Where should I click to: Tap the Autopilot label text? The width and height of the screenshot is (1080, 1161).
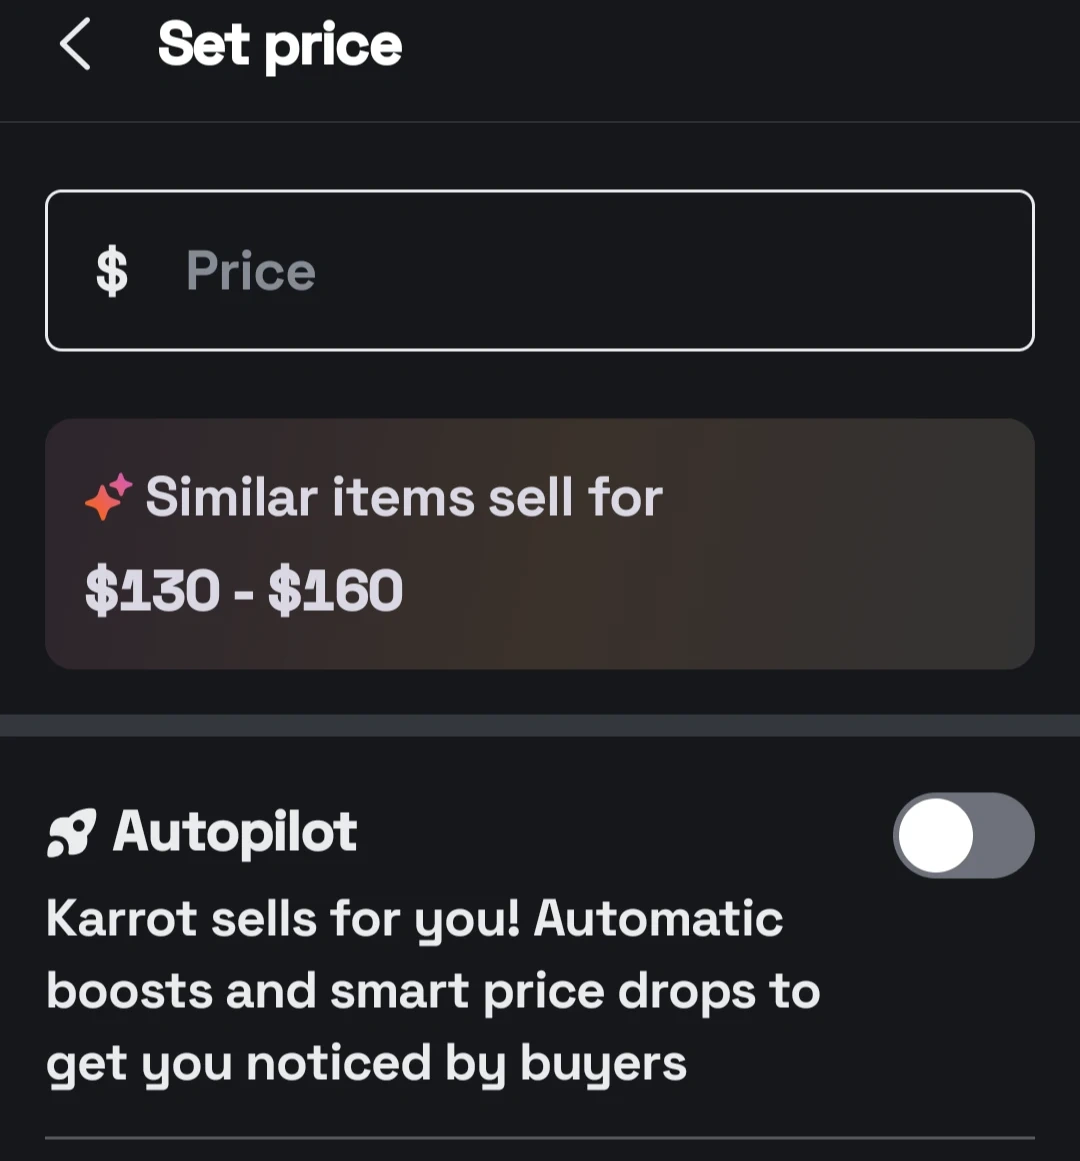[235, 833]
